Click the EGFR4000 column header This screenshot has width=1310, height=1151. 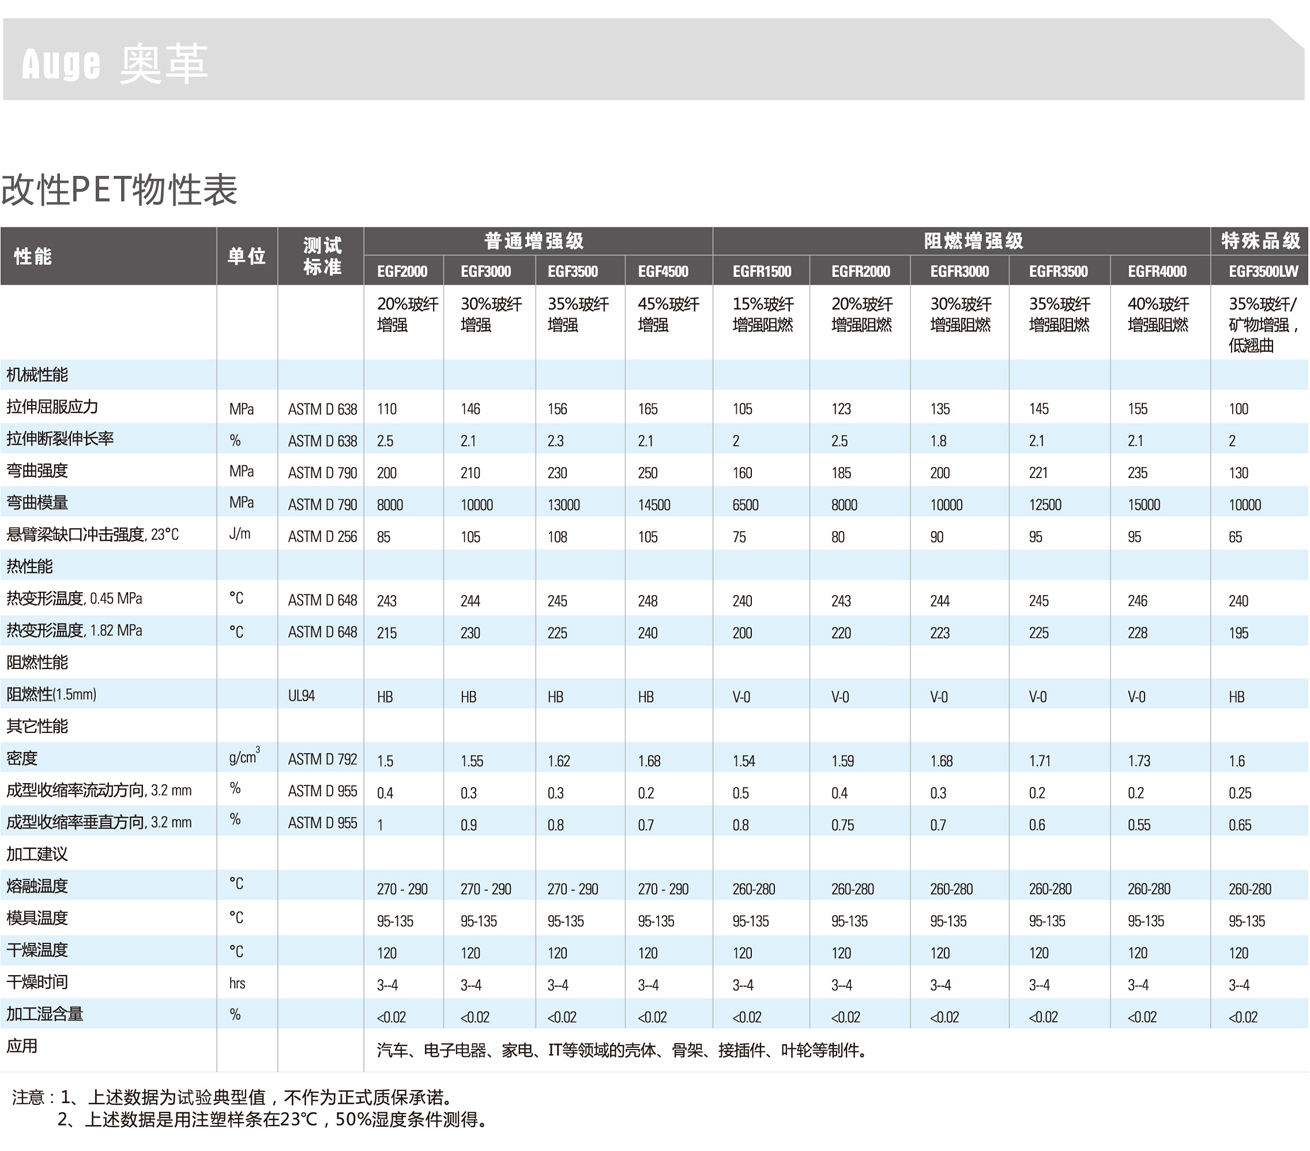1157,271
